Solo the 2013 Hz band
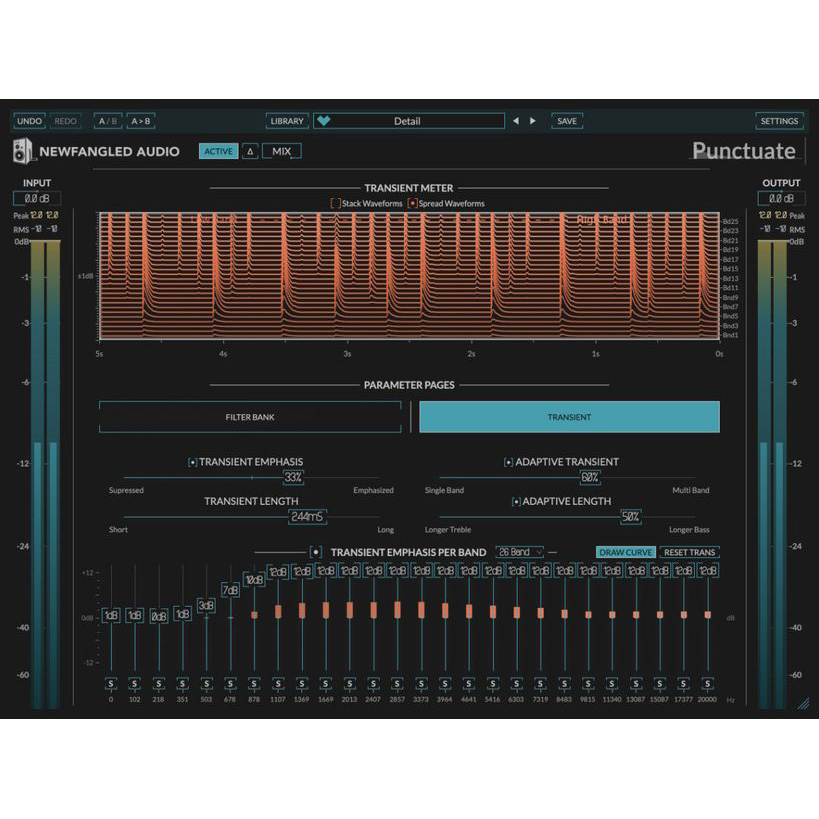The height and width of the screenshot is (819, 819). point(349,684)
